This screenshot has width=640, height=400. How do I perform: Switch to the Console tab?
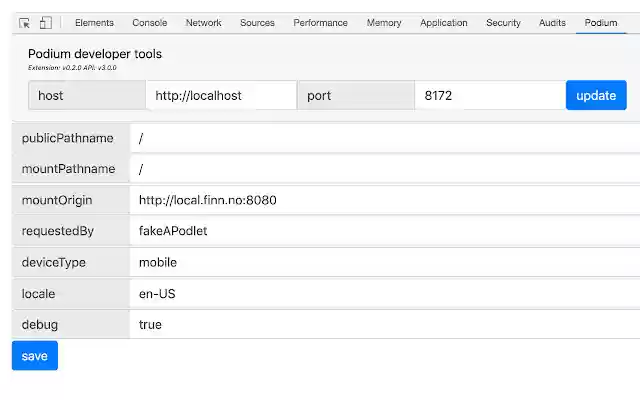[x=150, y=23]
